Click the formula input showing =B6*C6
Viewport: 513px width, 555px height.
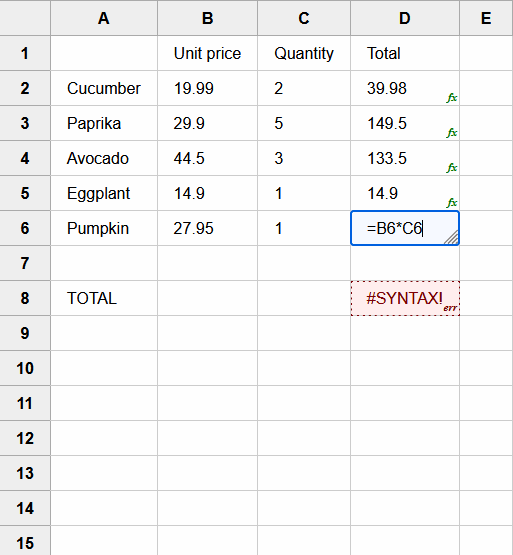pyautogui.click(x=405, y=228)
